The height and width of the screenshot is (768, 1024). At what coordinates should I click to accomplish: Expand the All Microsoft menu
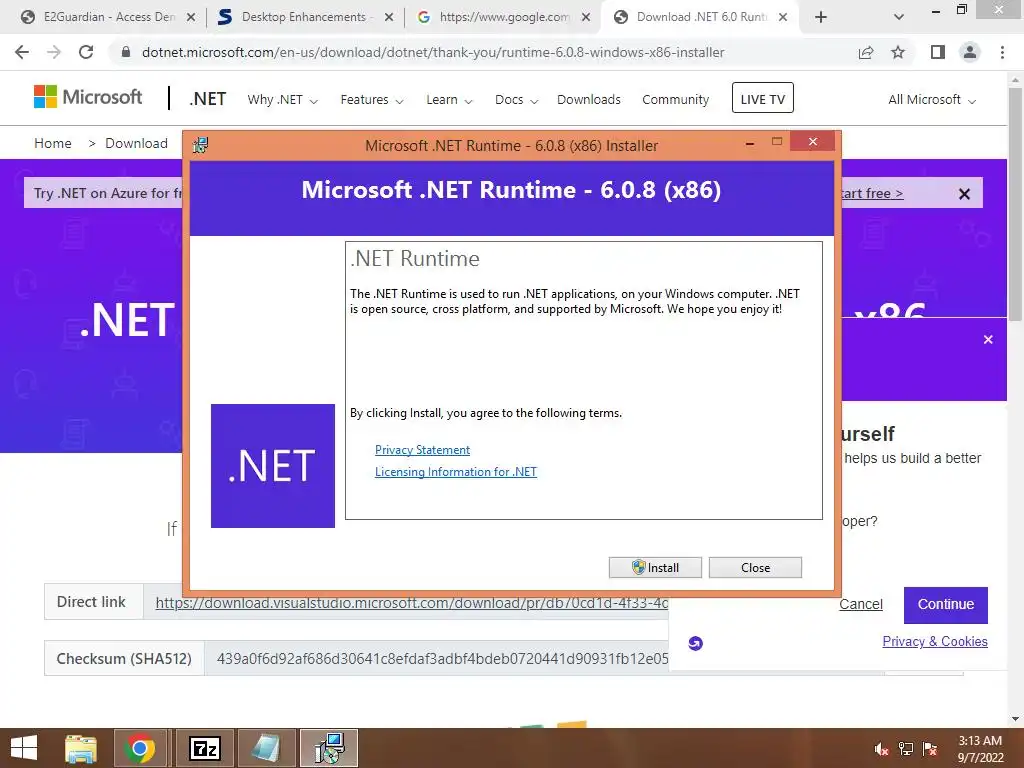(x=932, y=100)
